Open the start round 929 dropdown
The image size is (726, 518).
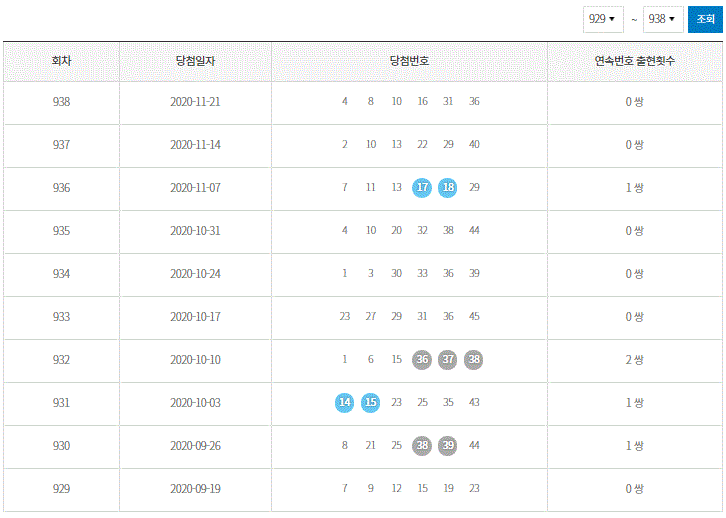[x=603, y=19]
